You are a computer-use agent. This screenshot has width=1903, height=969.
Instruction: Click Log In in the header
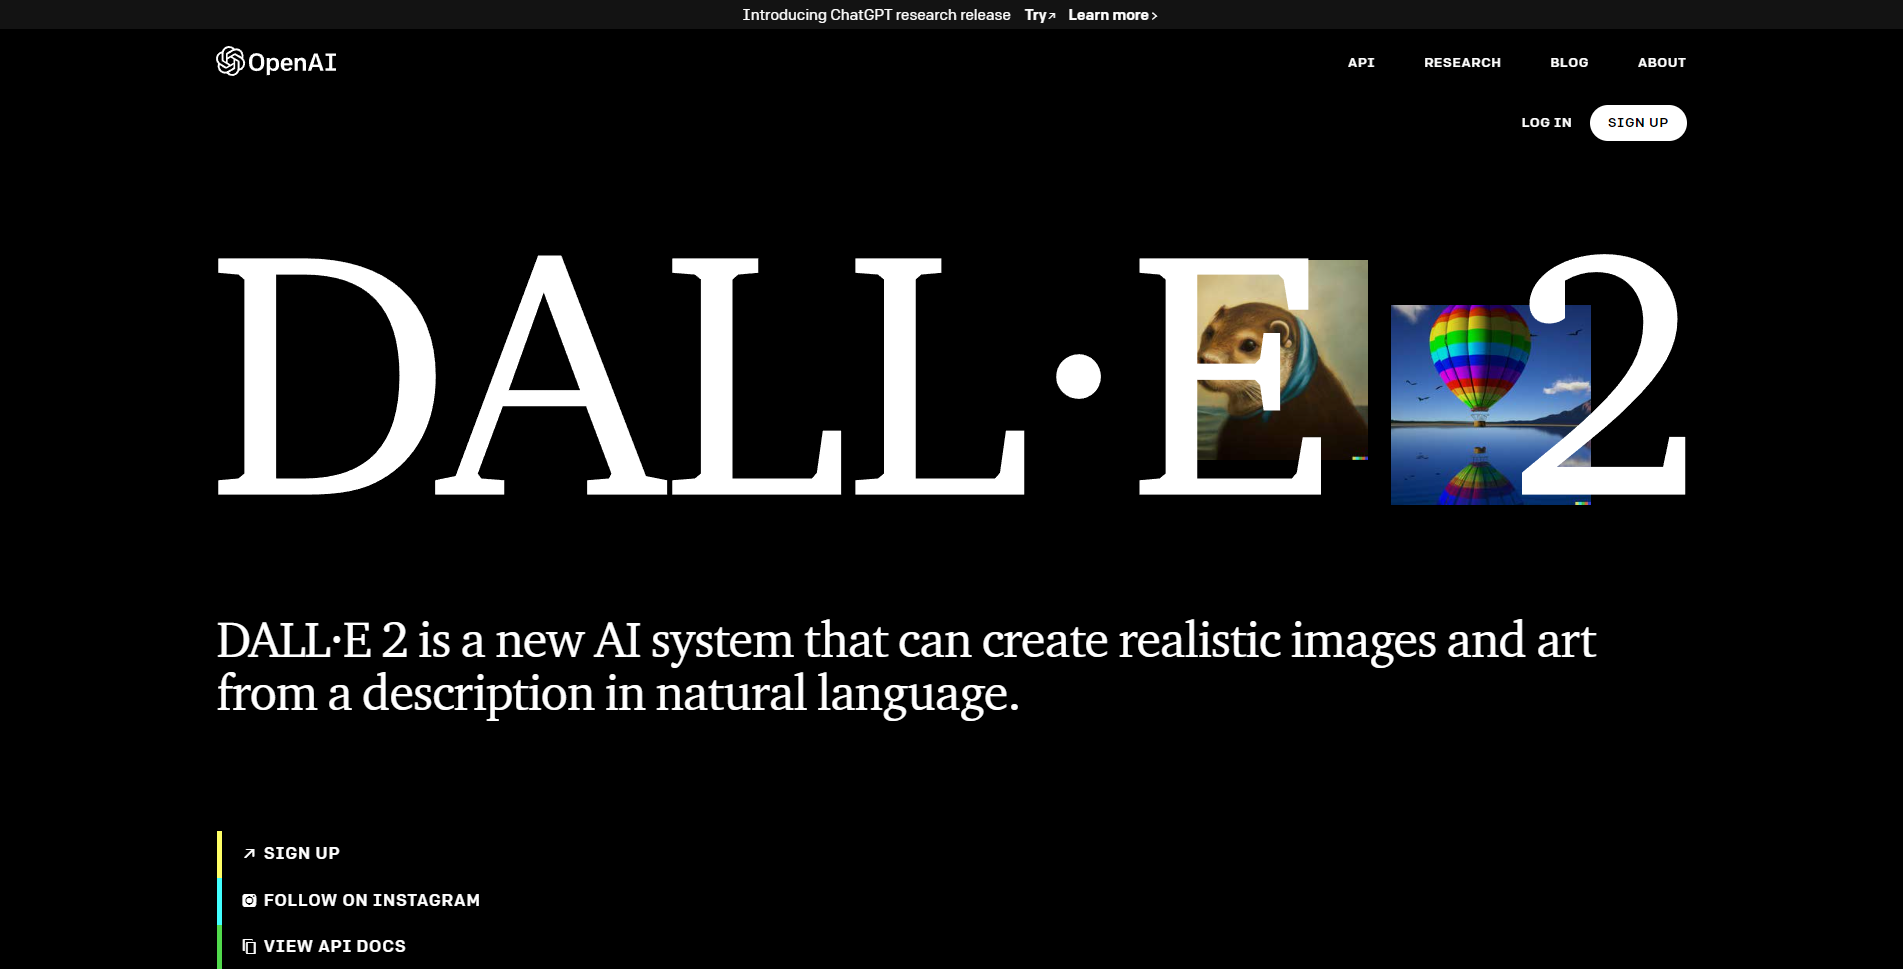[x=1546, y=123]
